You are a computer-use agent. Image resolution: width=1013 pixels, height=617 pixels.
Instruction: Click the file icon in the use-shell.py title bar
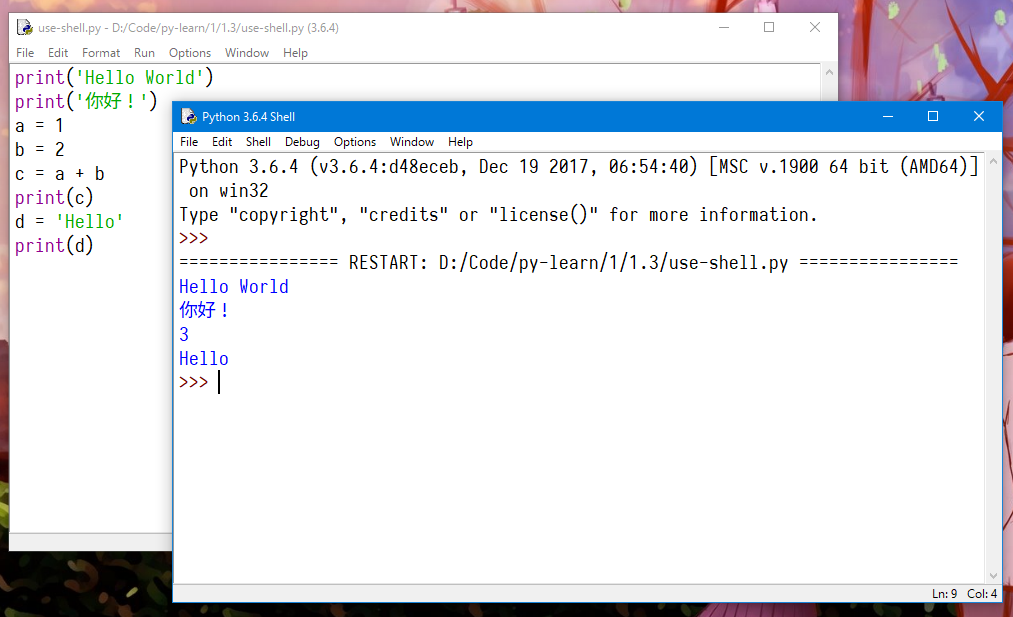click(22, 27)
